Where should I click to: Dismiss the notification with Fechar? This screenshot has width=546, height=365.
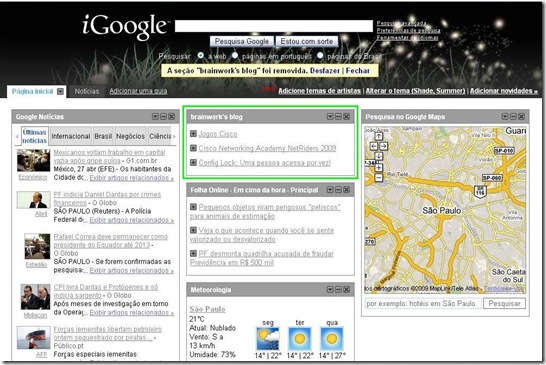(x=358, y=71)
